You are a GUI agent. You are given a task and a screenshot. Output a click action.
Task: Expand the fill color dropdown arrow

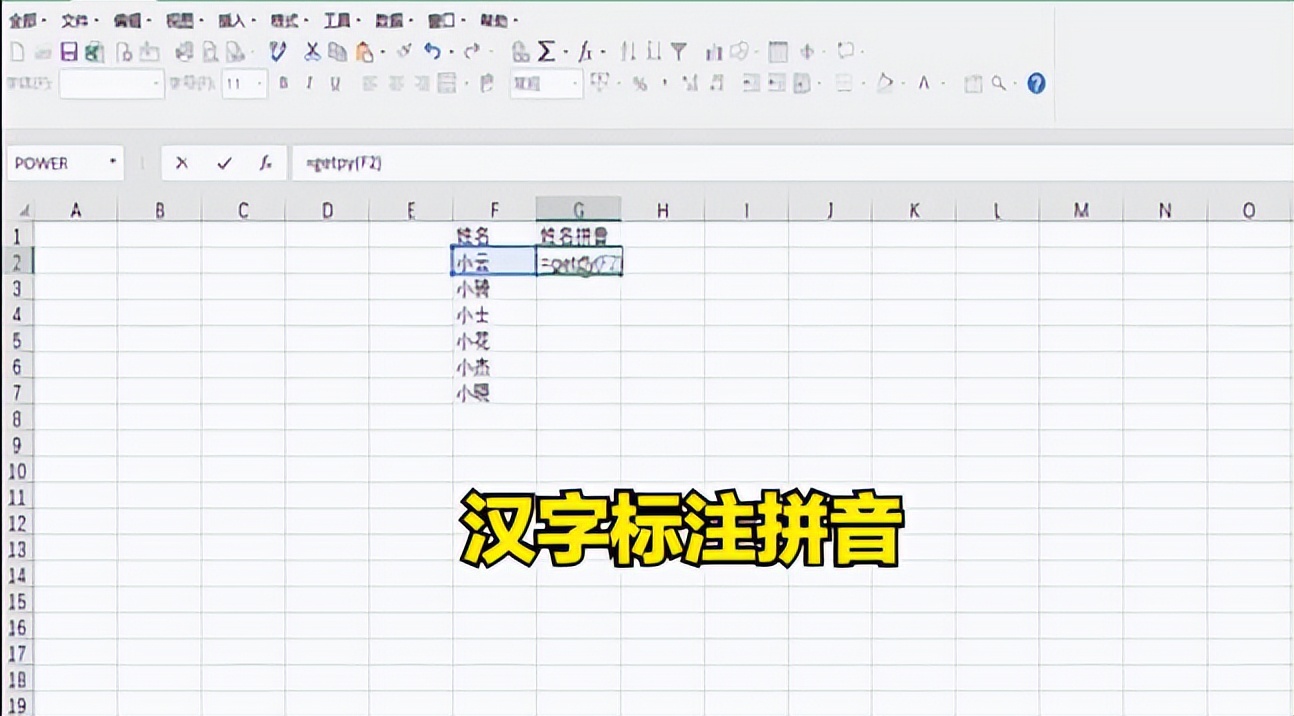(x=903, y=85)
